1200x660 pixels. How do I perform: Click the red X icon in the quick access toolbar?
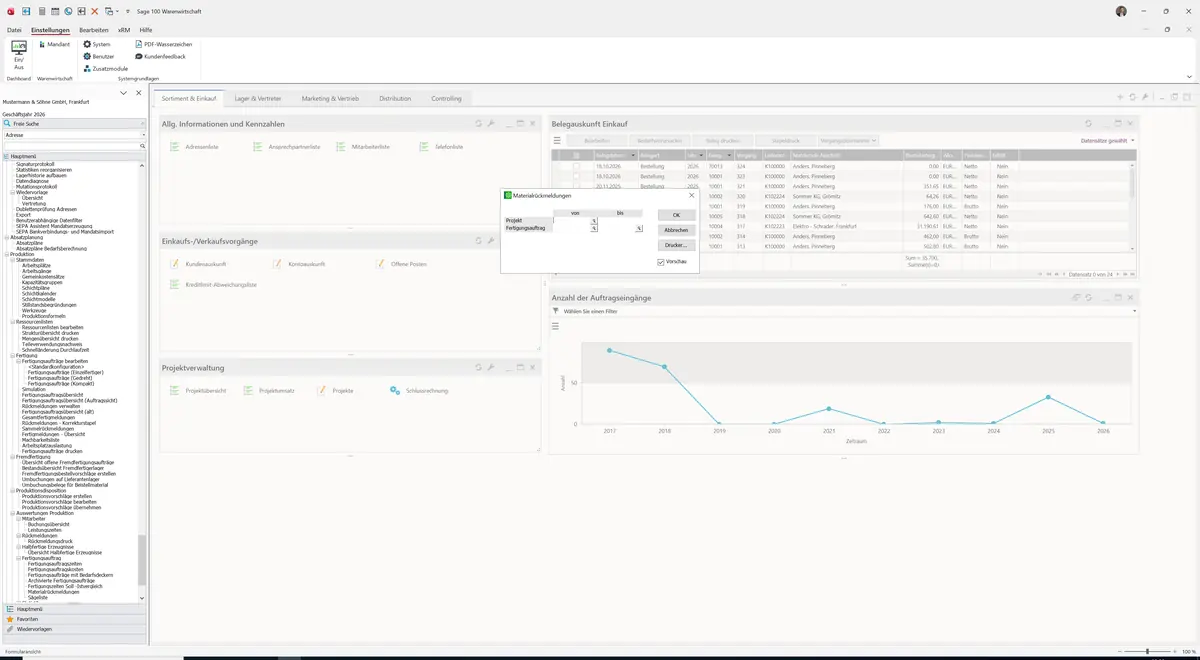point(94,11)
